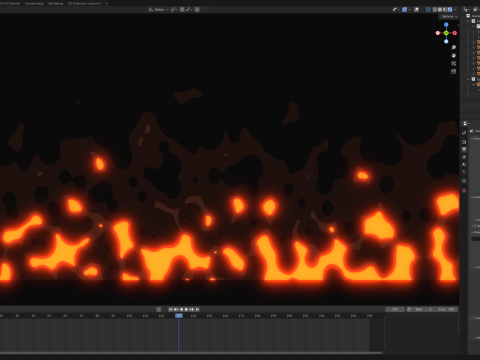480x360 pixels.
Task: Click the zoom view magnifier icon
Action: 453,47
